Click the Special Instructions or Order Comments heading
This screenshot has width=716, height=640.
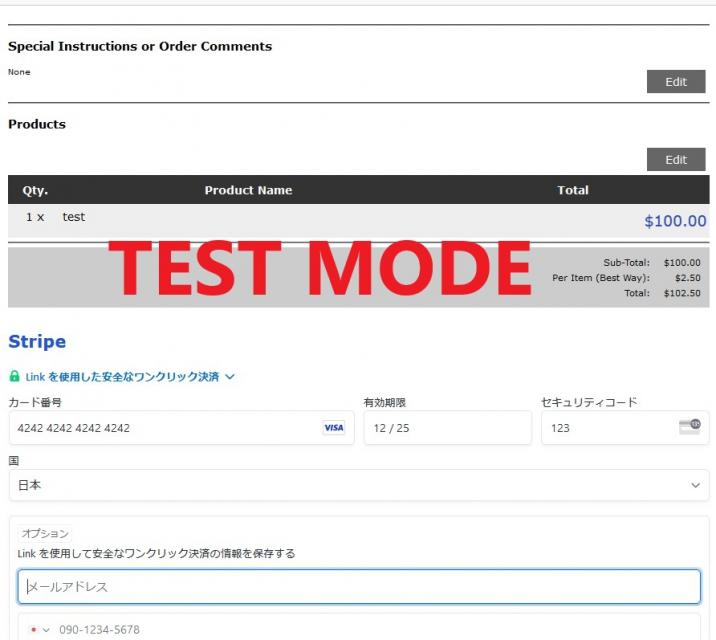click(140, 46)
